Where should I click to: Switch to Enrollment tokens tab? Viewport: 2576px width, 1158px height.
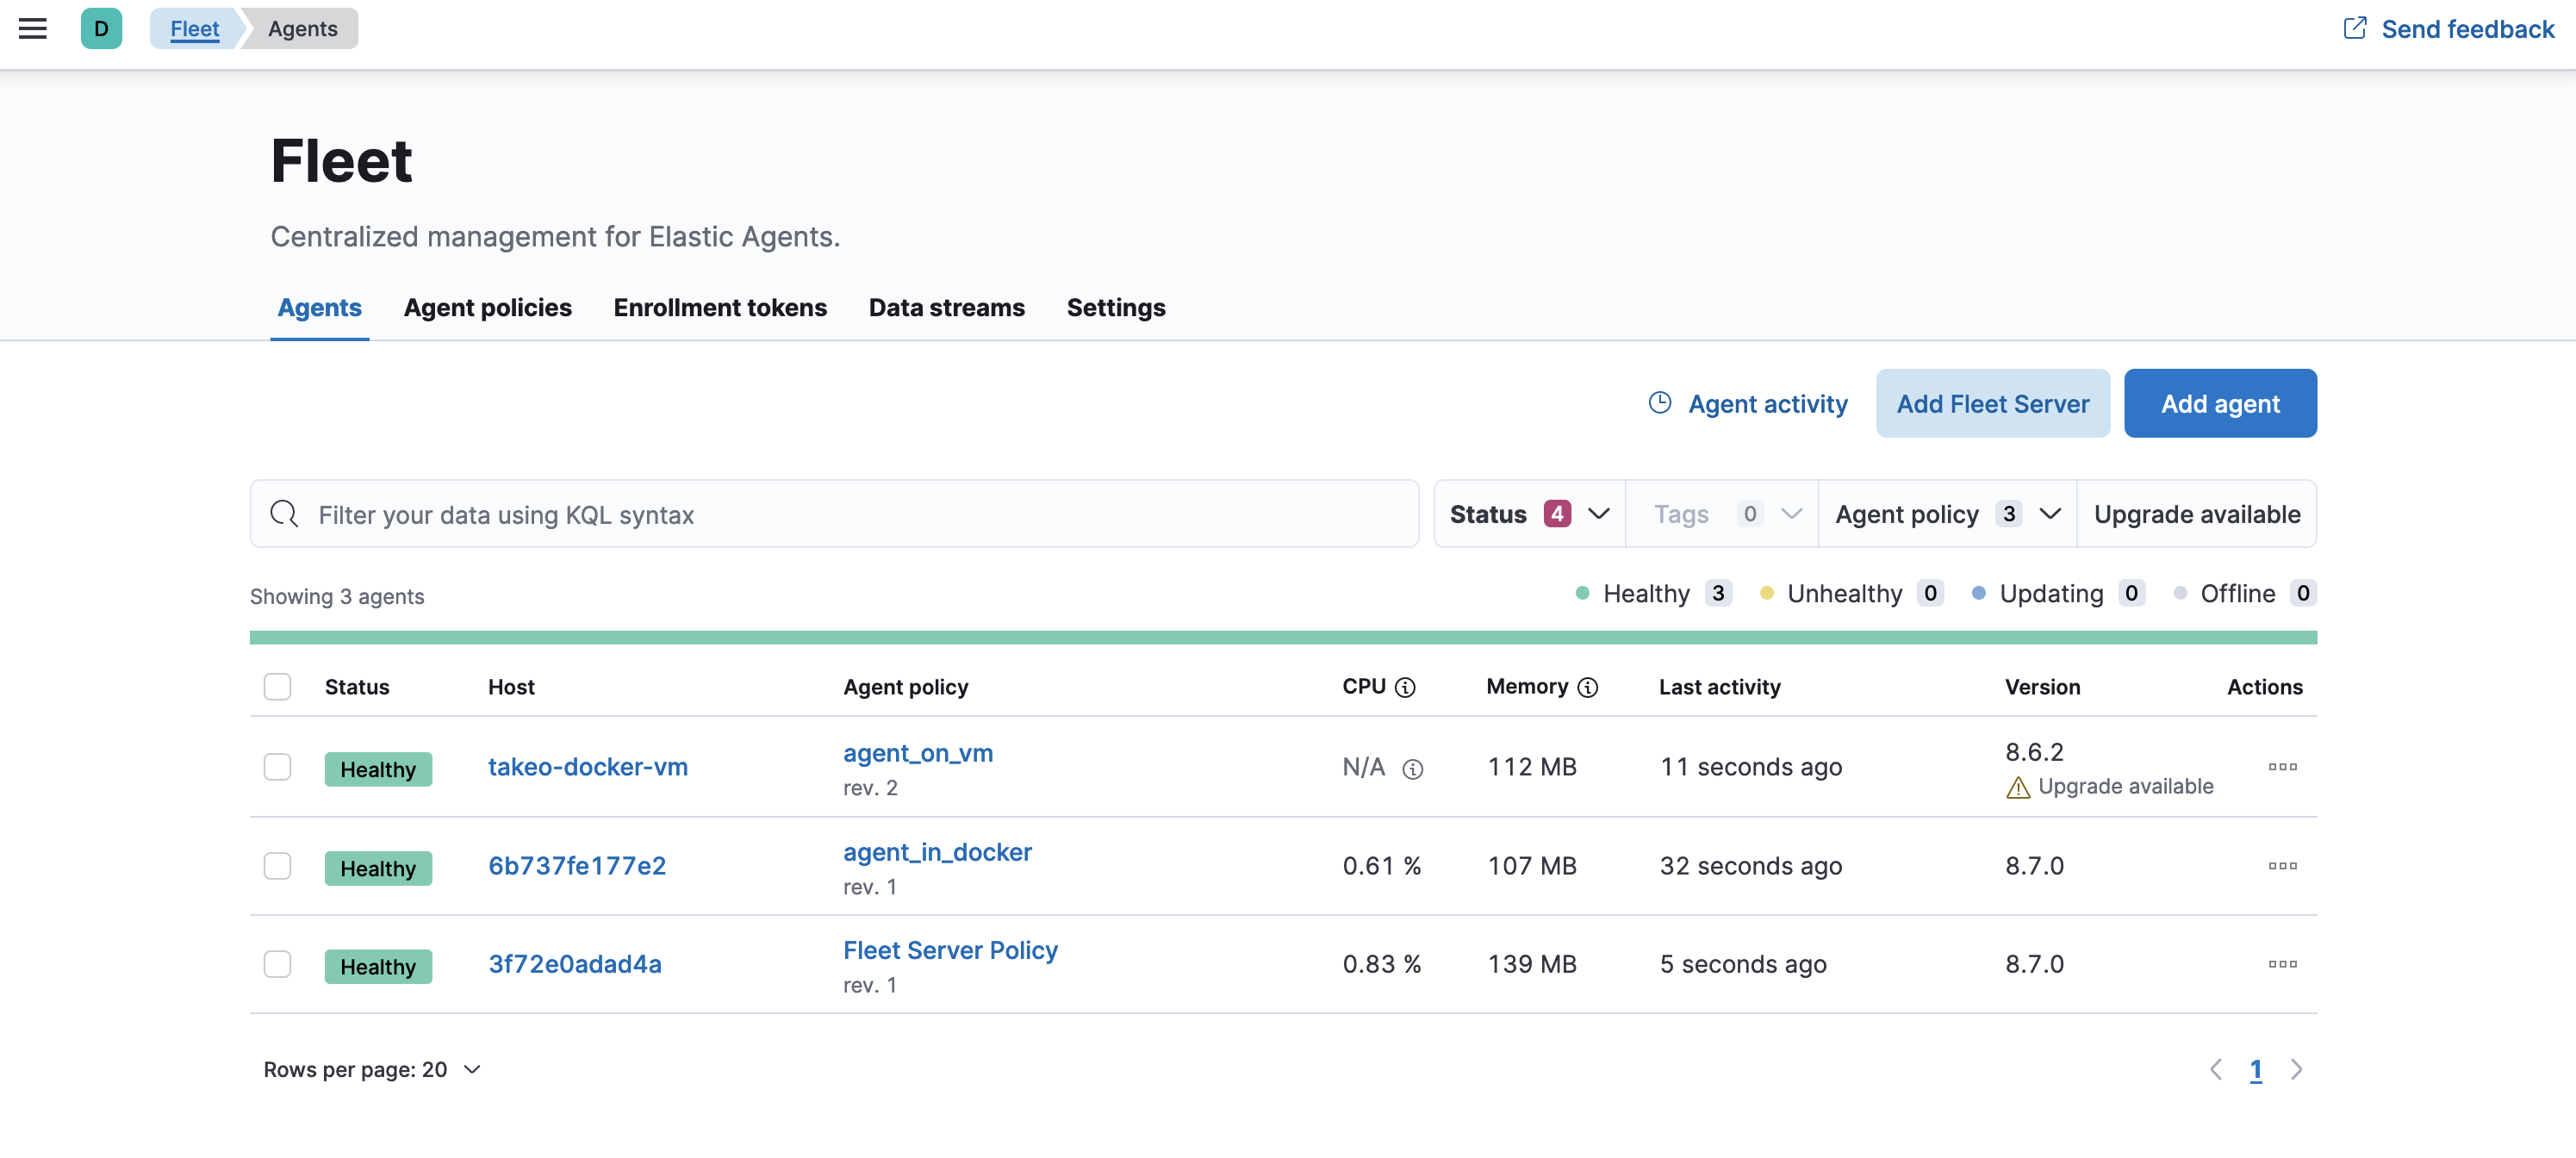click(719, 307)
